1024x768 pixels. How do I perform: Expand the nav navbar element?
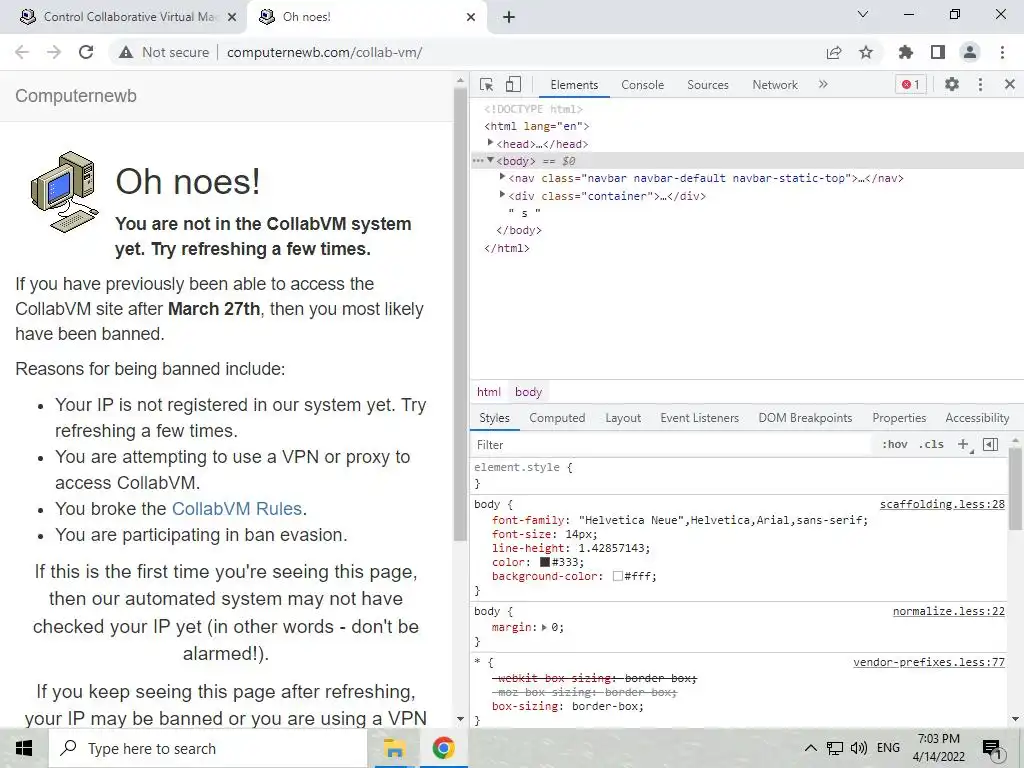502,177
